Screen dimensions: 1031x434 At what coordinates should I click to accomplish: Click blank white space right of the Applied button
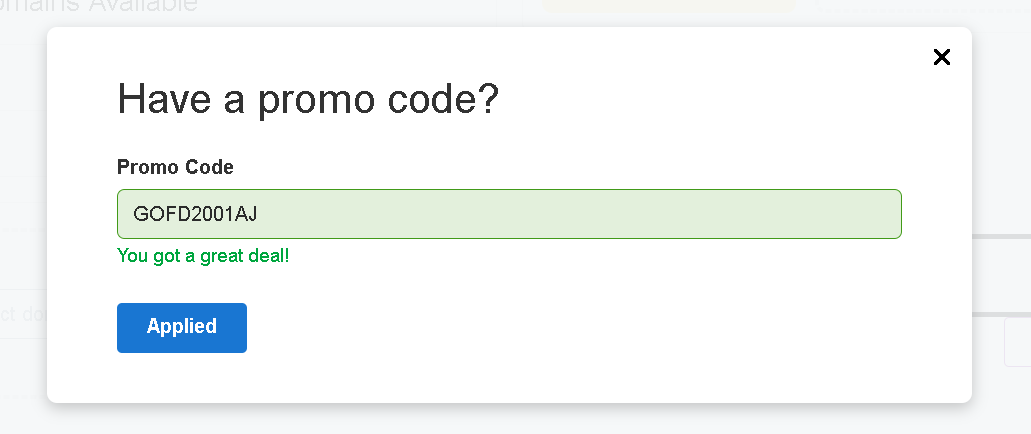(x=550, y=328)
